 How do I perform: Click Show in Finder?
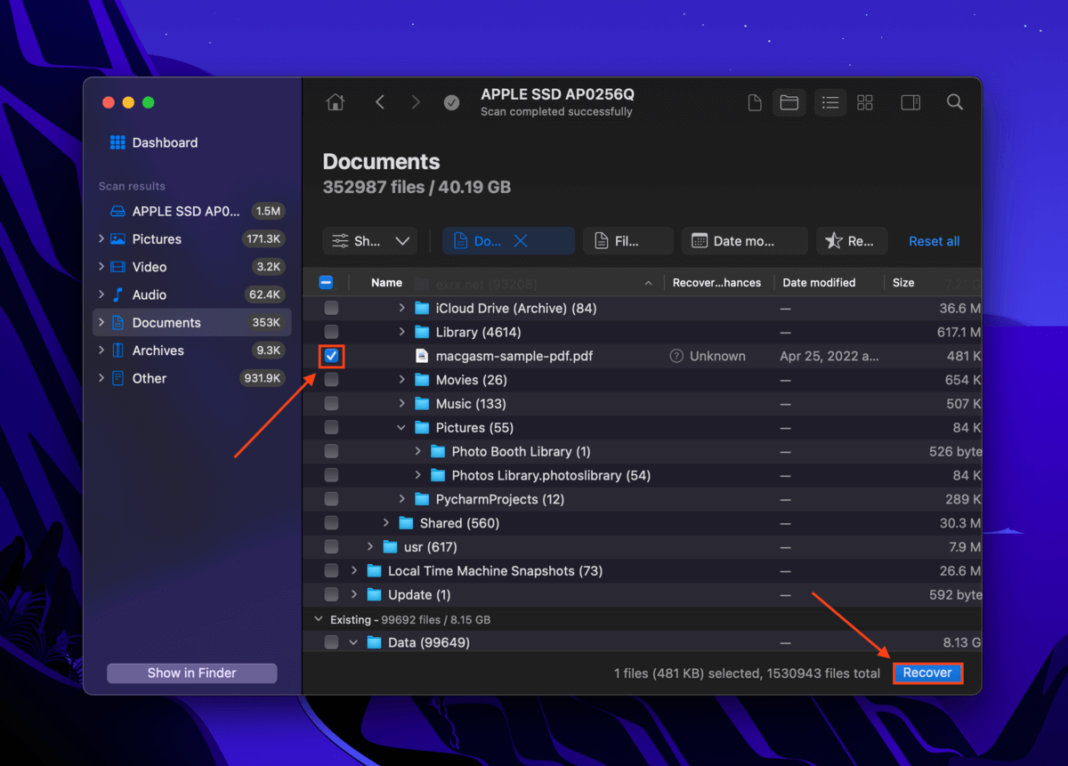tap(191, 672)
